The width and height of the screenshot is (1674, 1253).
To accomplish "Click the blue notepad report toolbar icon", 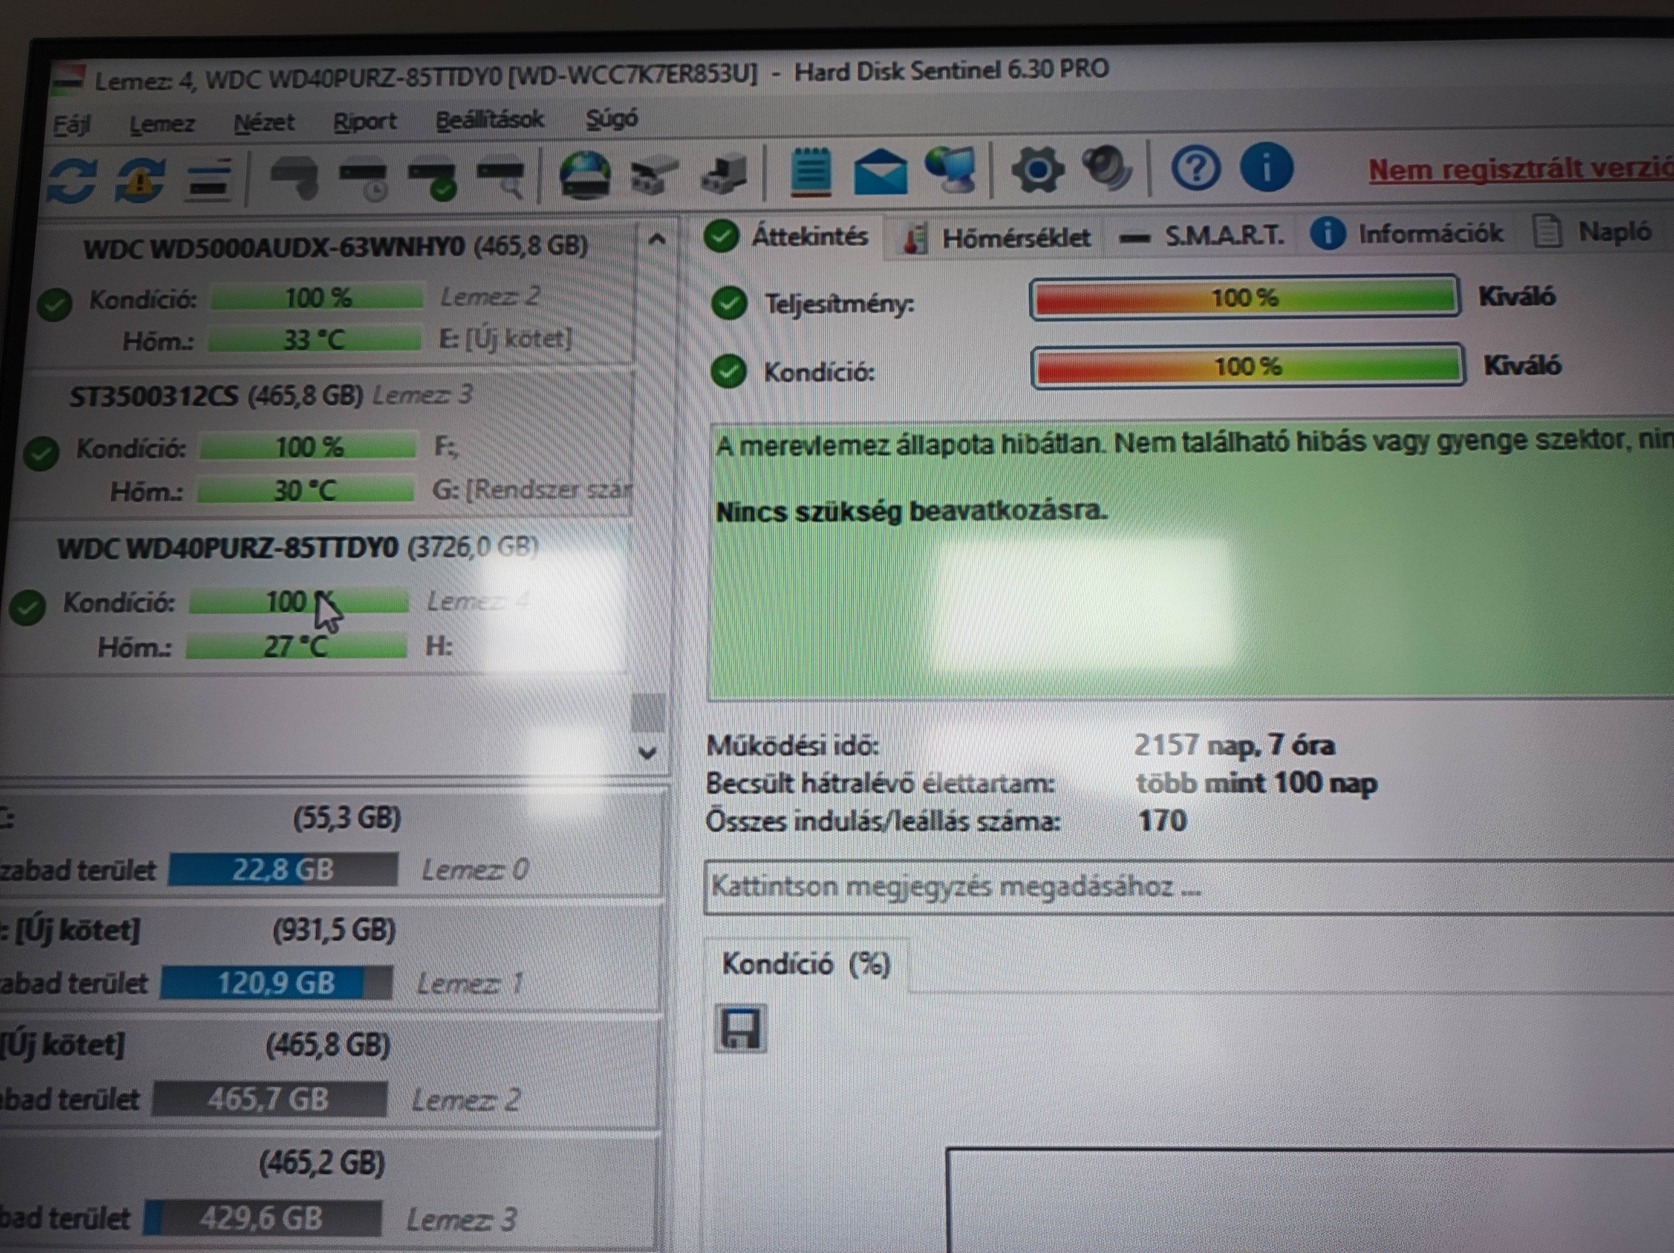I will click(810, 172).
